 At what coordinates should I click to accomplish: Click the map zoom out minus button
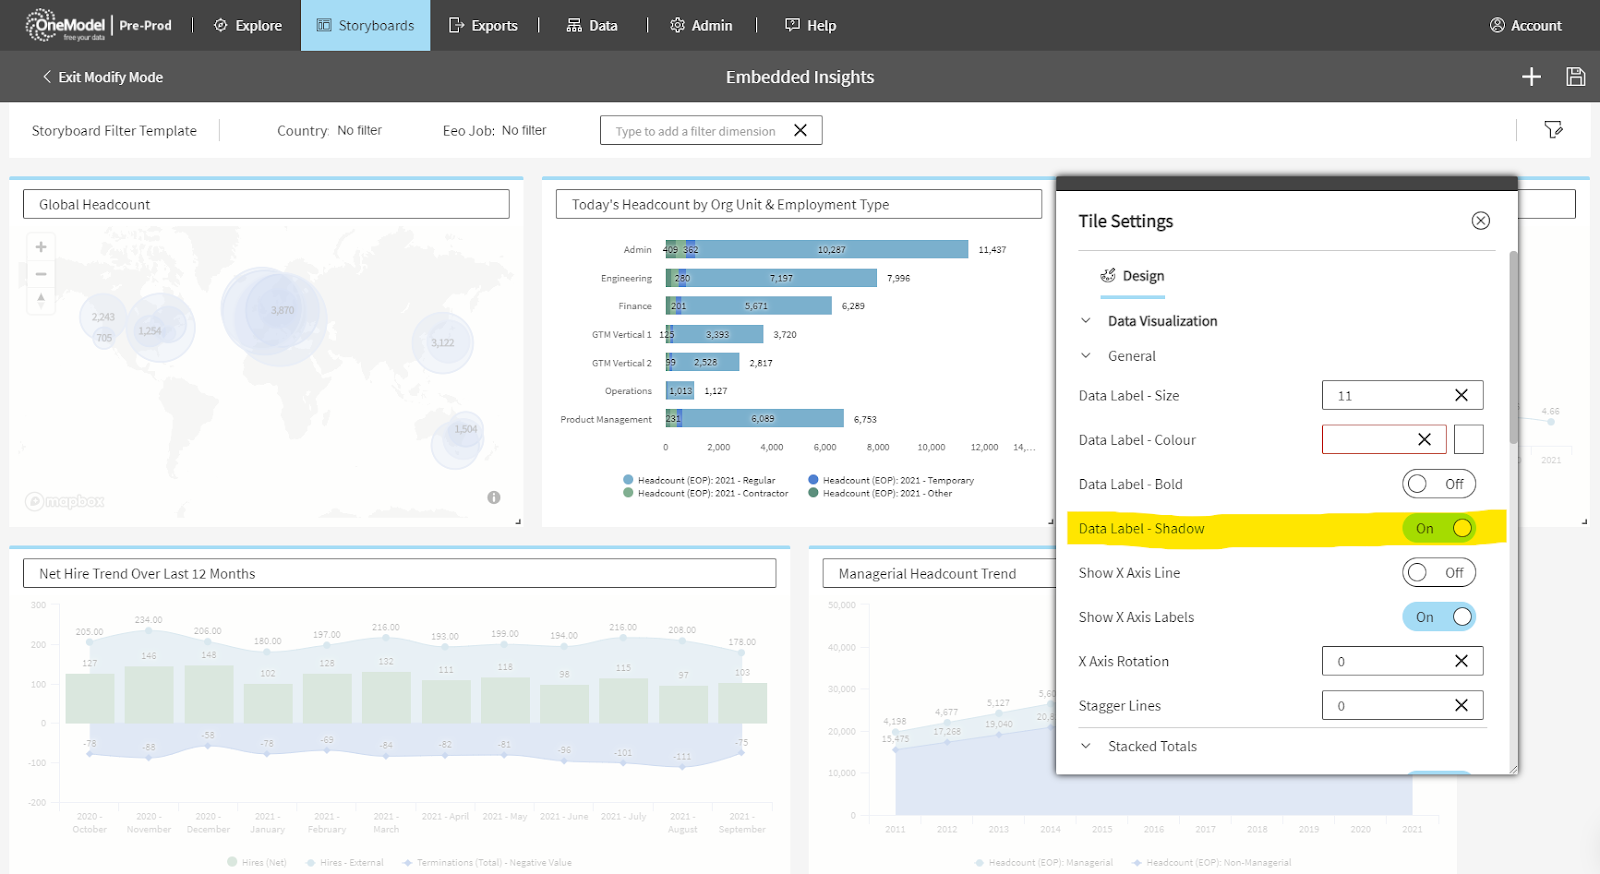click(41, 273)
